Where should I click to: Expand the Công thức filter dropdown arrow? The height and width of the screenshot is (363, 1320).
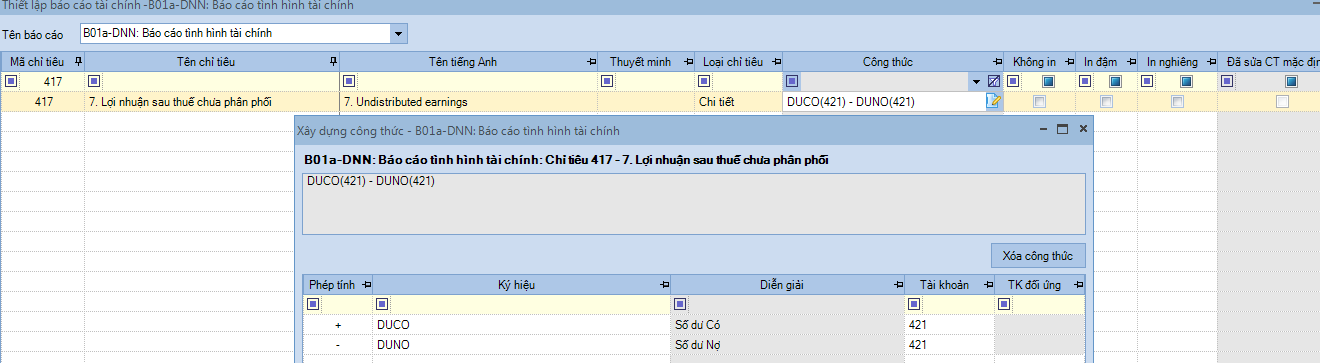click(976, 81)
